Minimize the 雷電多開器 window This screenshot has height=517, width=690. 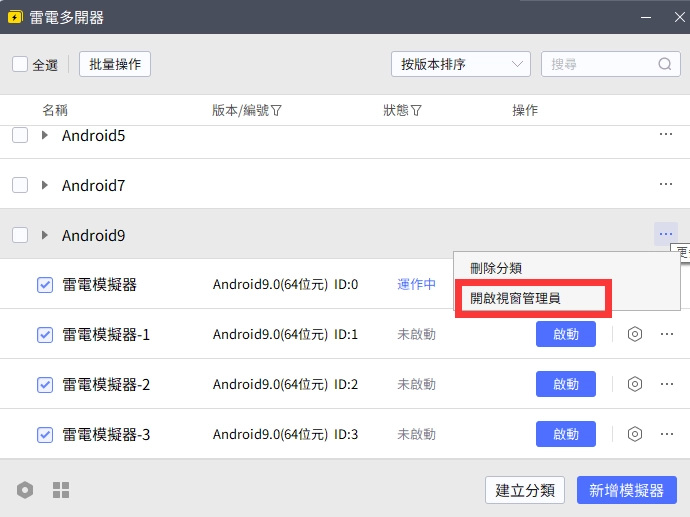pos(646,17)
